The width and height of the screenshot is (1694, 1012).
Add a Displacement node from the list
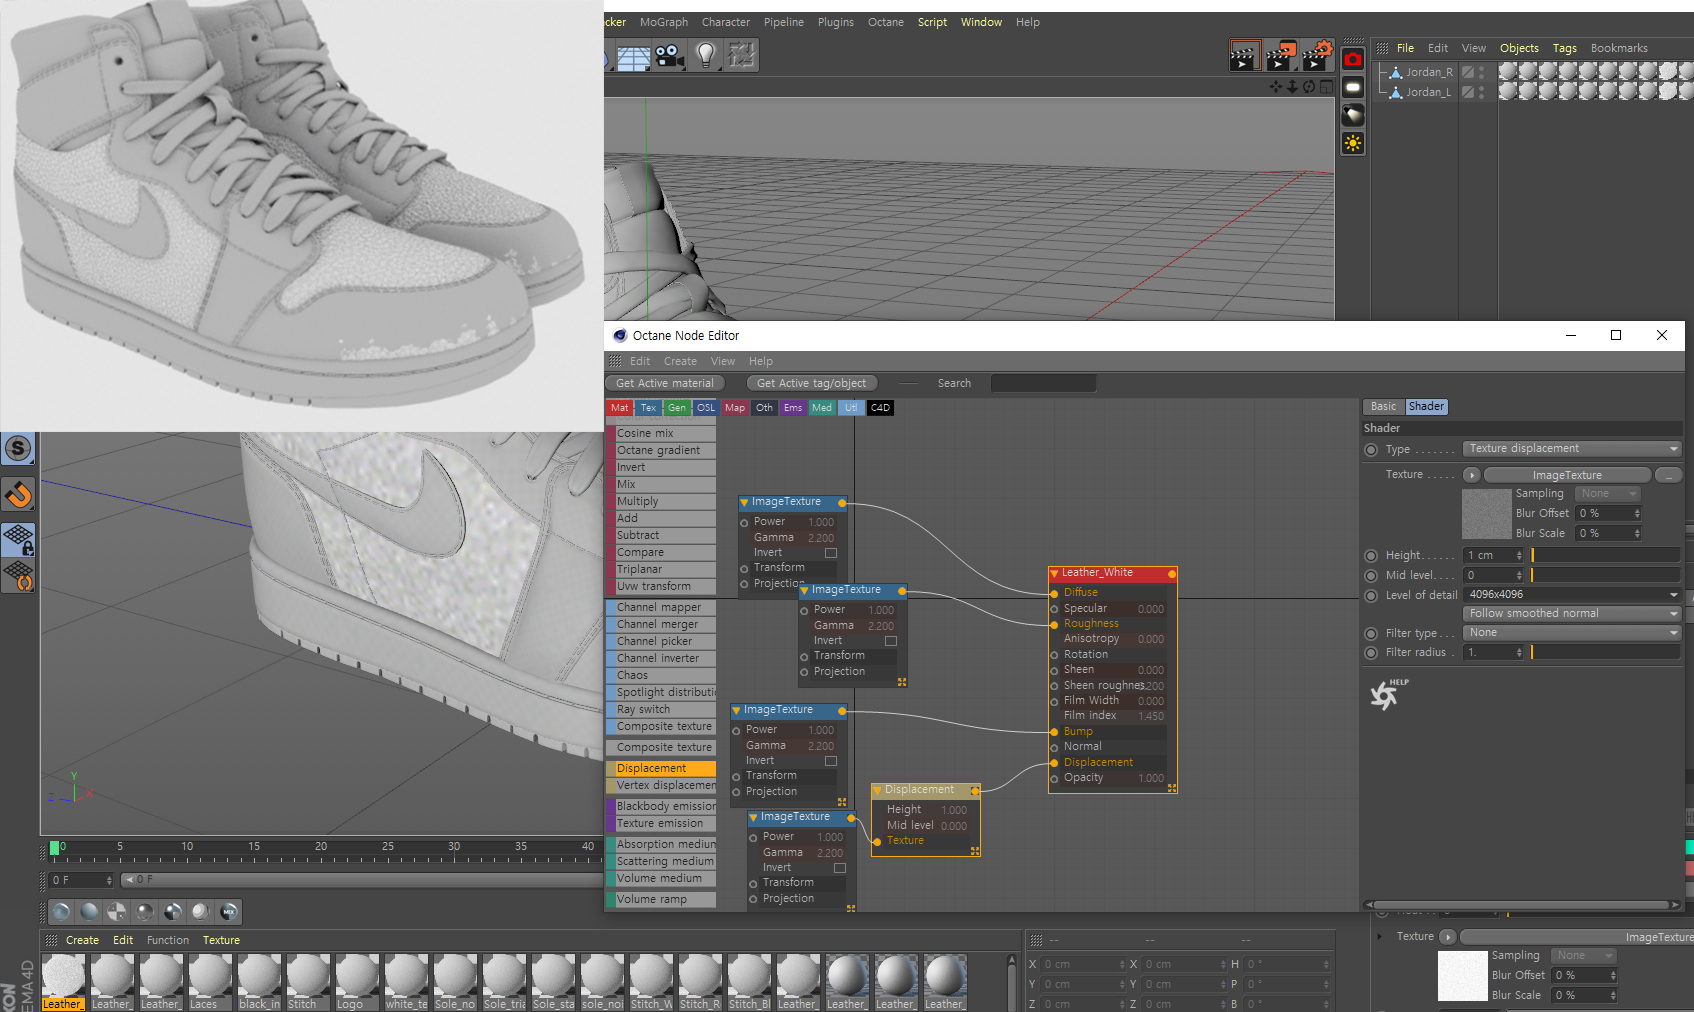pos(661,769)
